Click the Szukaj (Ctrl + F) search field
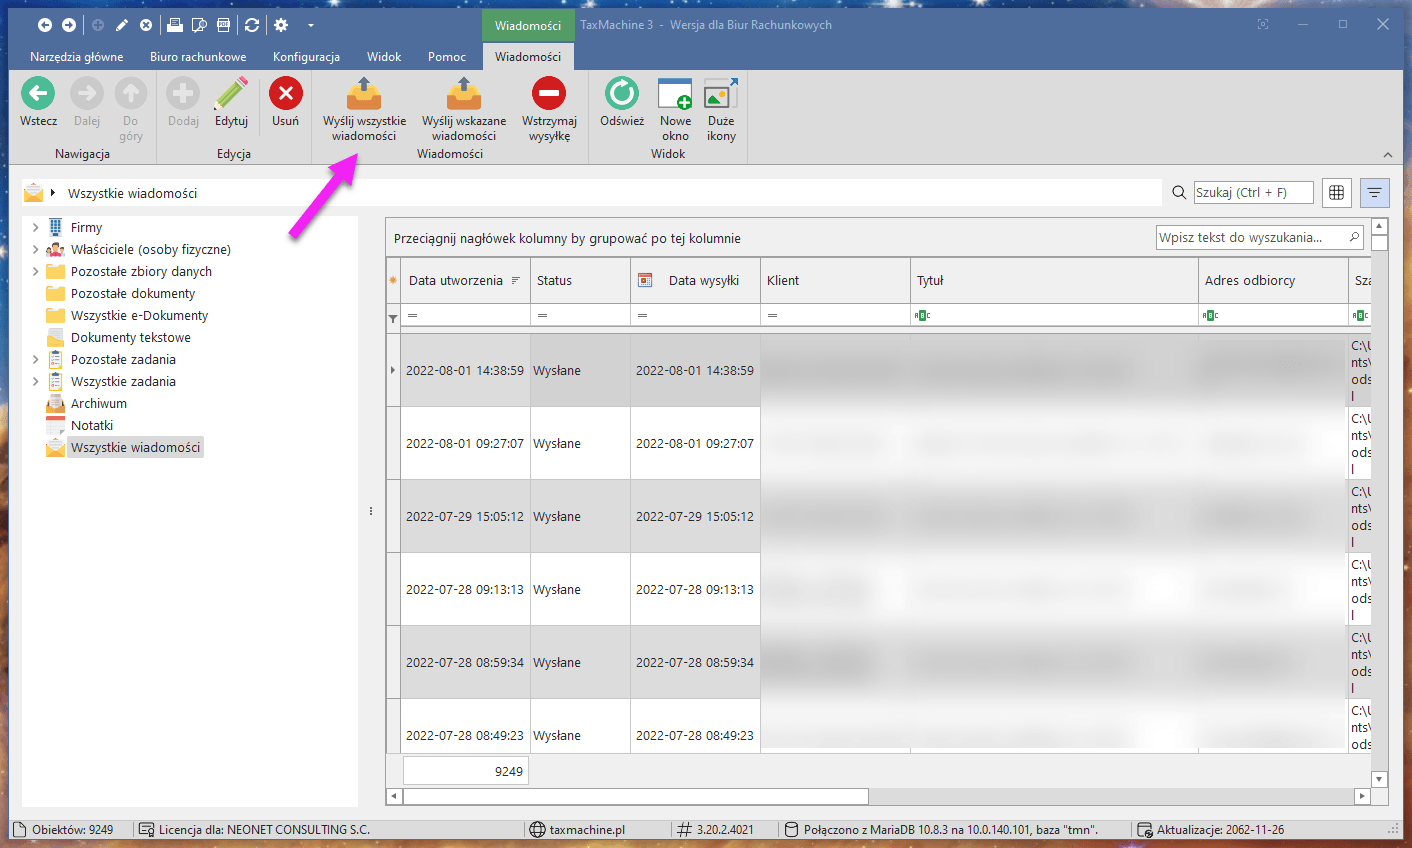 pos(1253,193)
